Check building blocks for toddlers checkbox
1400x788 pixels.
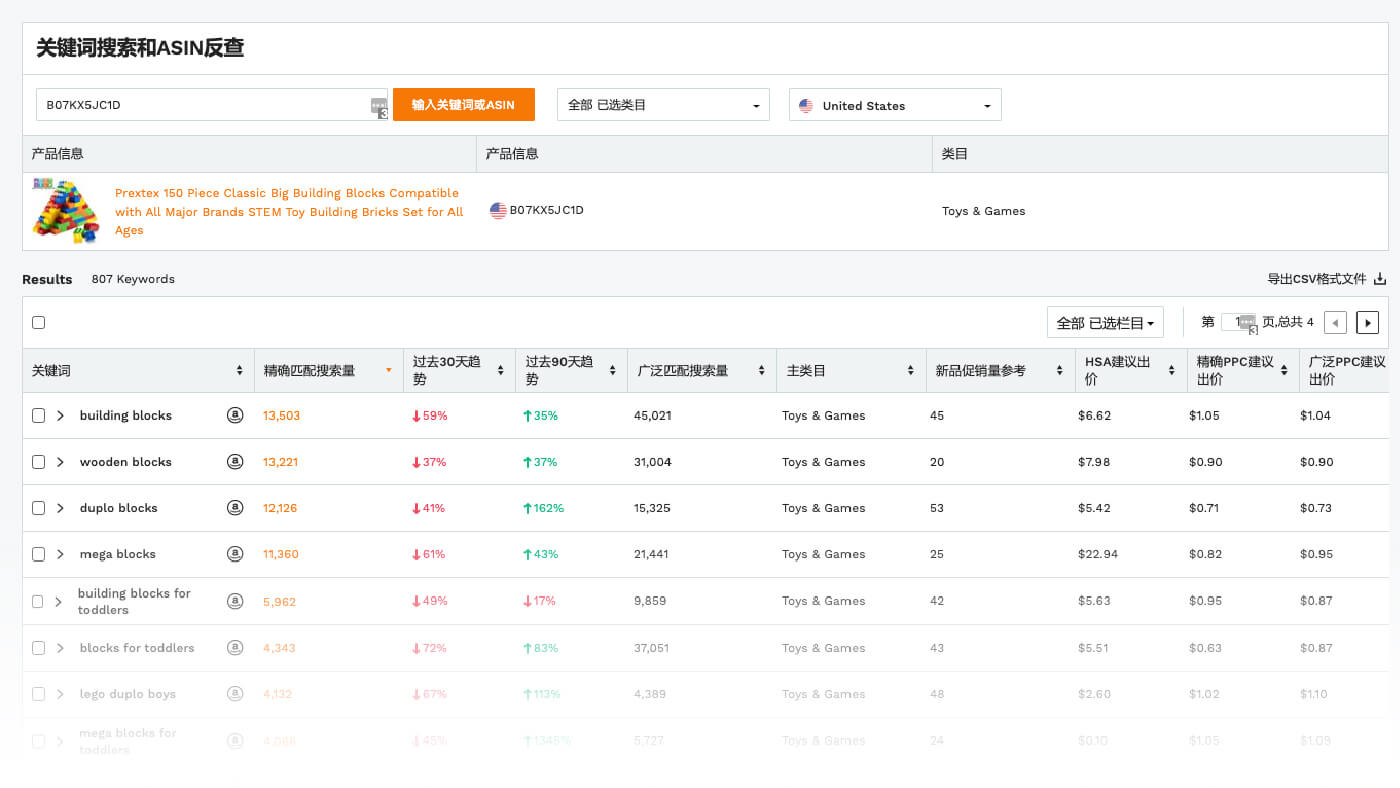click(x=38, y=601)
